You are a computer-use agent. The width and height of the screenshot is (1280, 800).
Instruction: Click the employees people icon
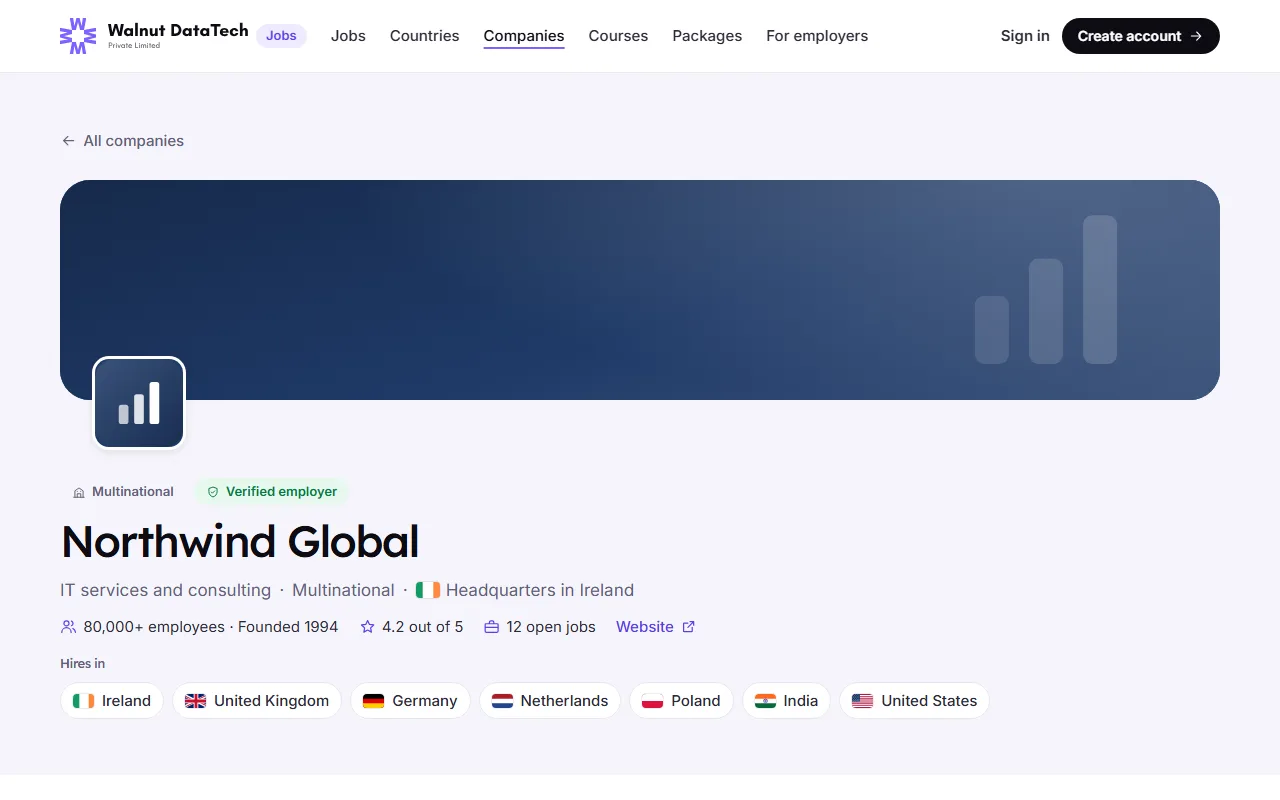[x=68, y=627]
